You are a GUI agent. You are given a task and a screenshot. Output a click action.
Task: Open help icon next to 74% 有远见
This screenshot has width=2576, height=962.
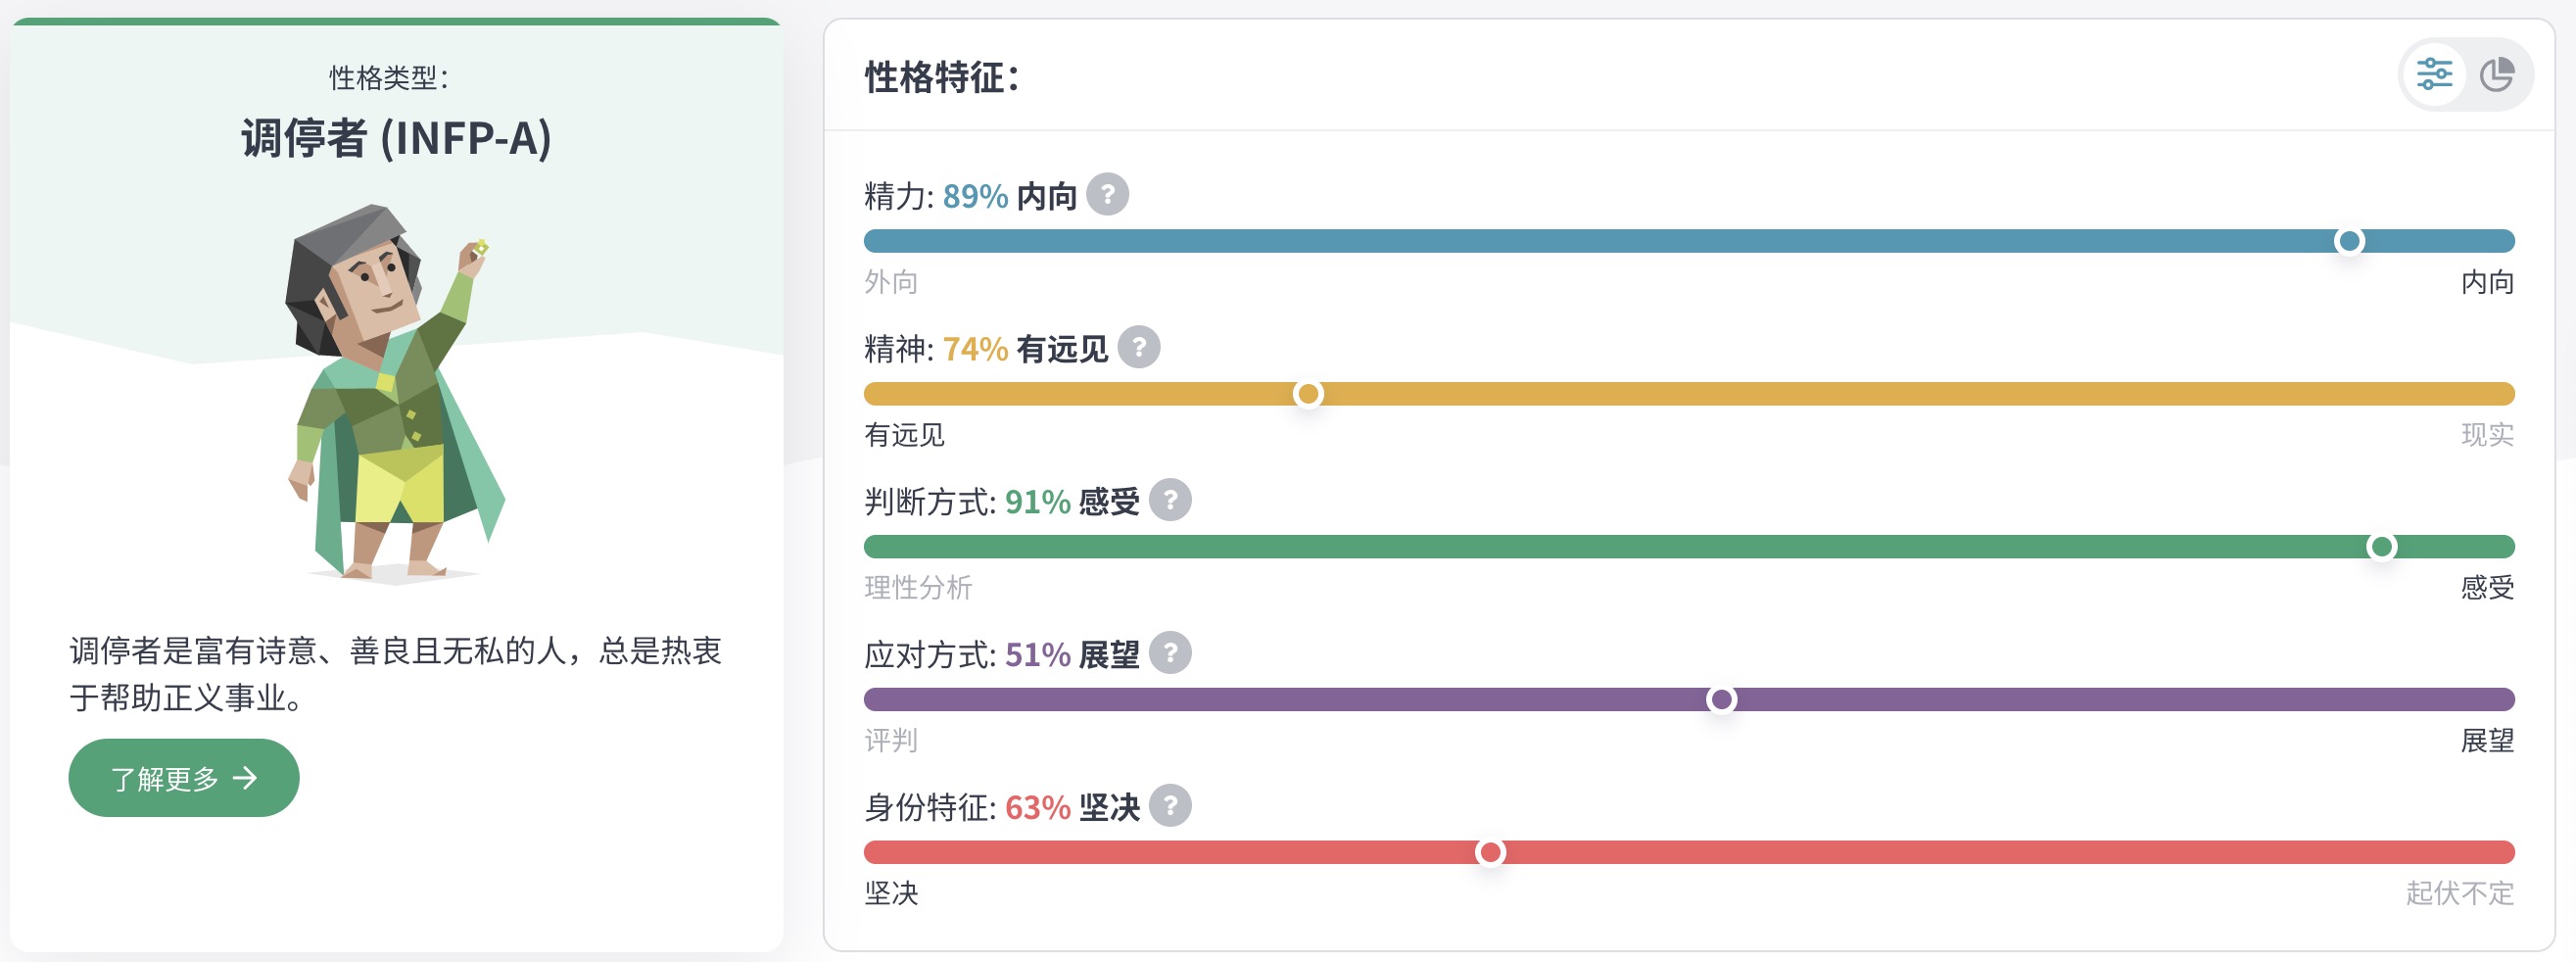pyautogui.click(x=1138, y=347)
